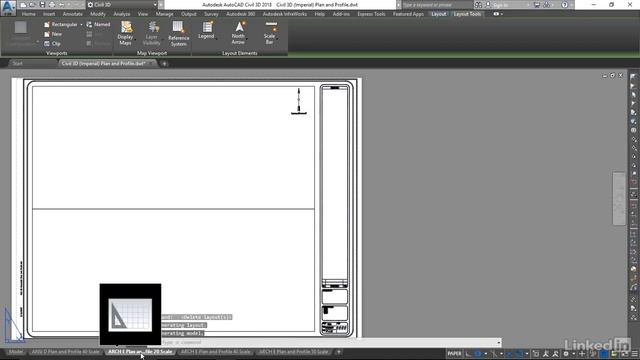Click the New drawing icon in quick access toolbar
Image resolution: width=640 pixels, height=360 pixels.
[23, 5]
